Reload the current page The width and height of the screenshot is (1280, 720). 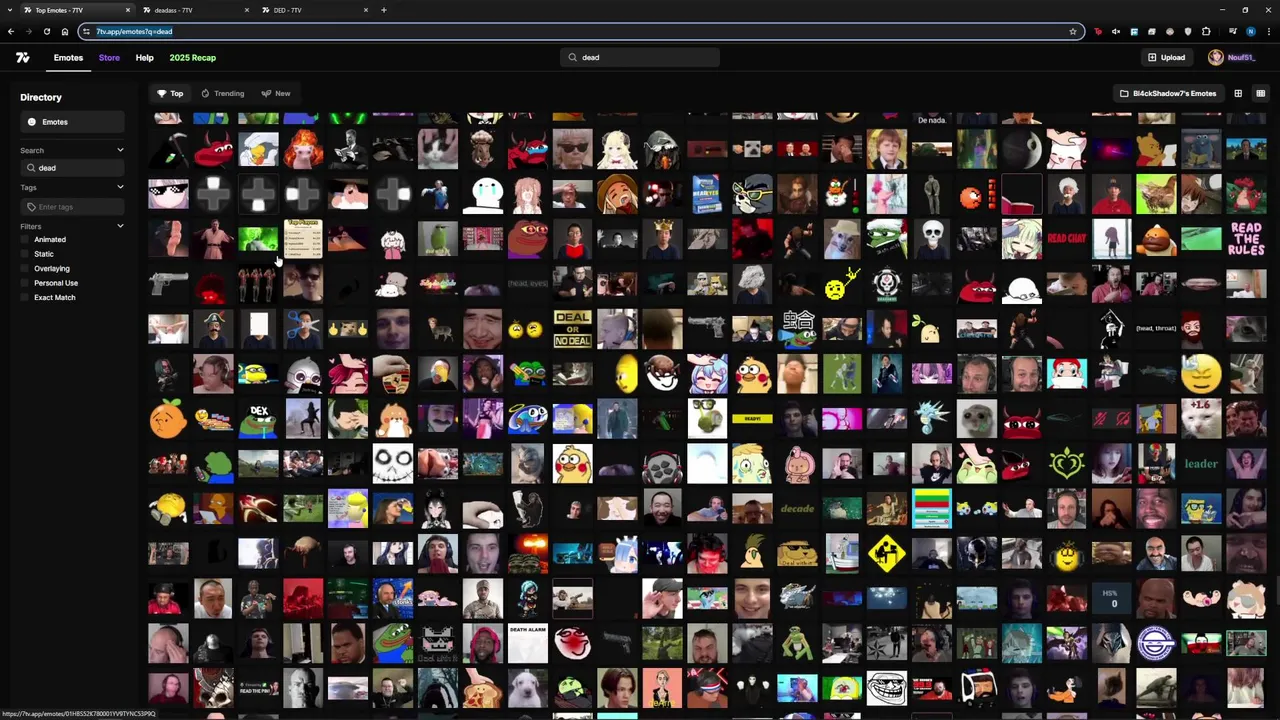click(x=46, y=32)
